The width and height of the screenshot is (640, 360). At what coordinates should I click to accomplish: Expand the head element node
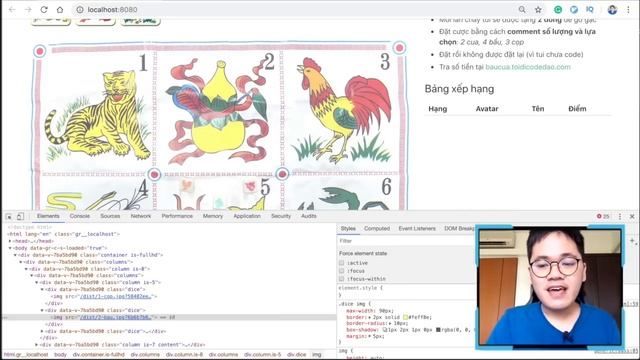(x=11, y=241)
